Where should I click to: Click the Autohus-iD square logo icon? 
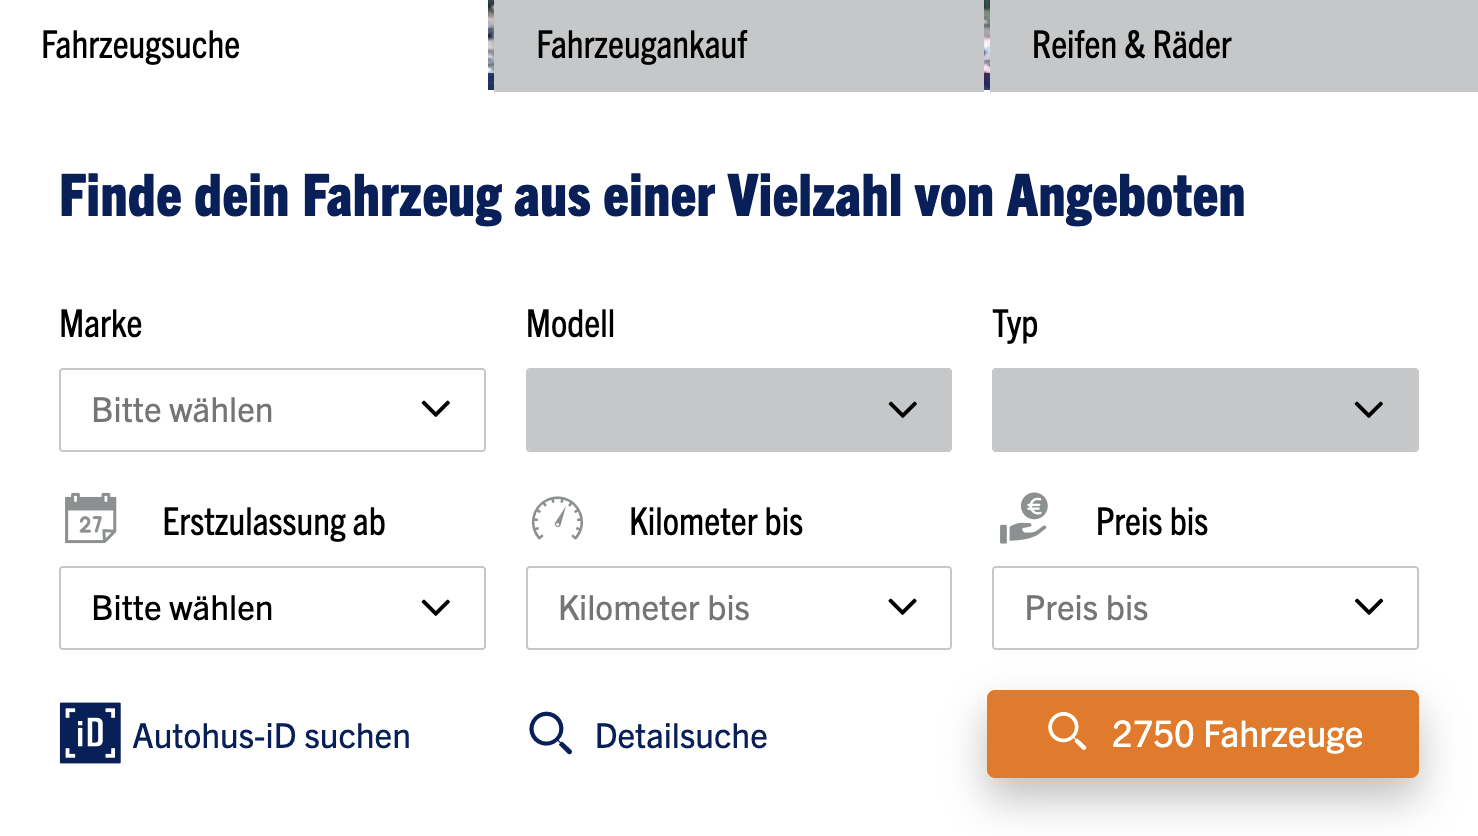[90, 733]
